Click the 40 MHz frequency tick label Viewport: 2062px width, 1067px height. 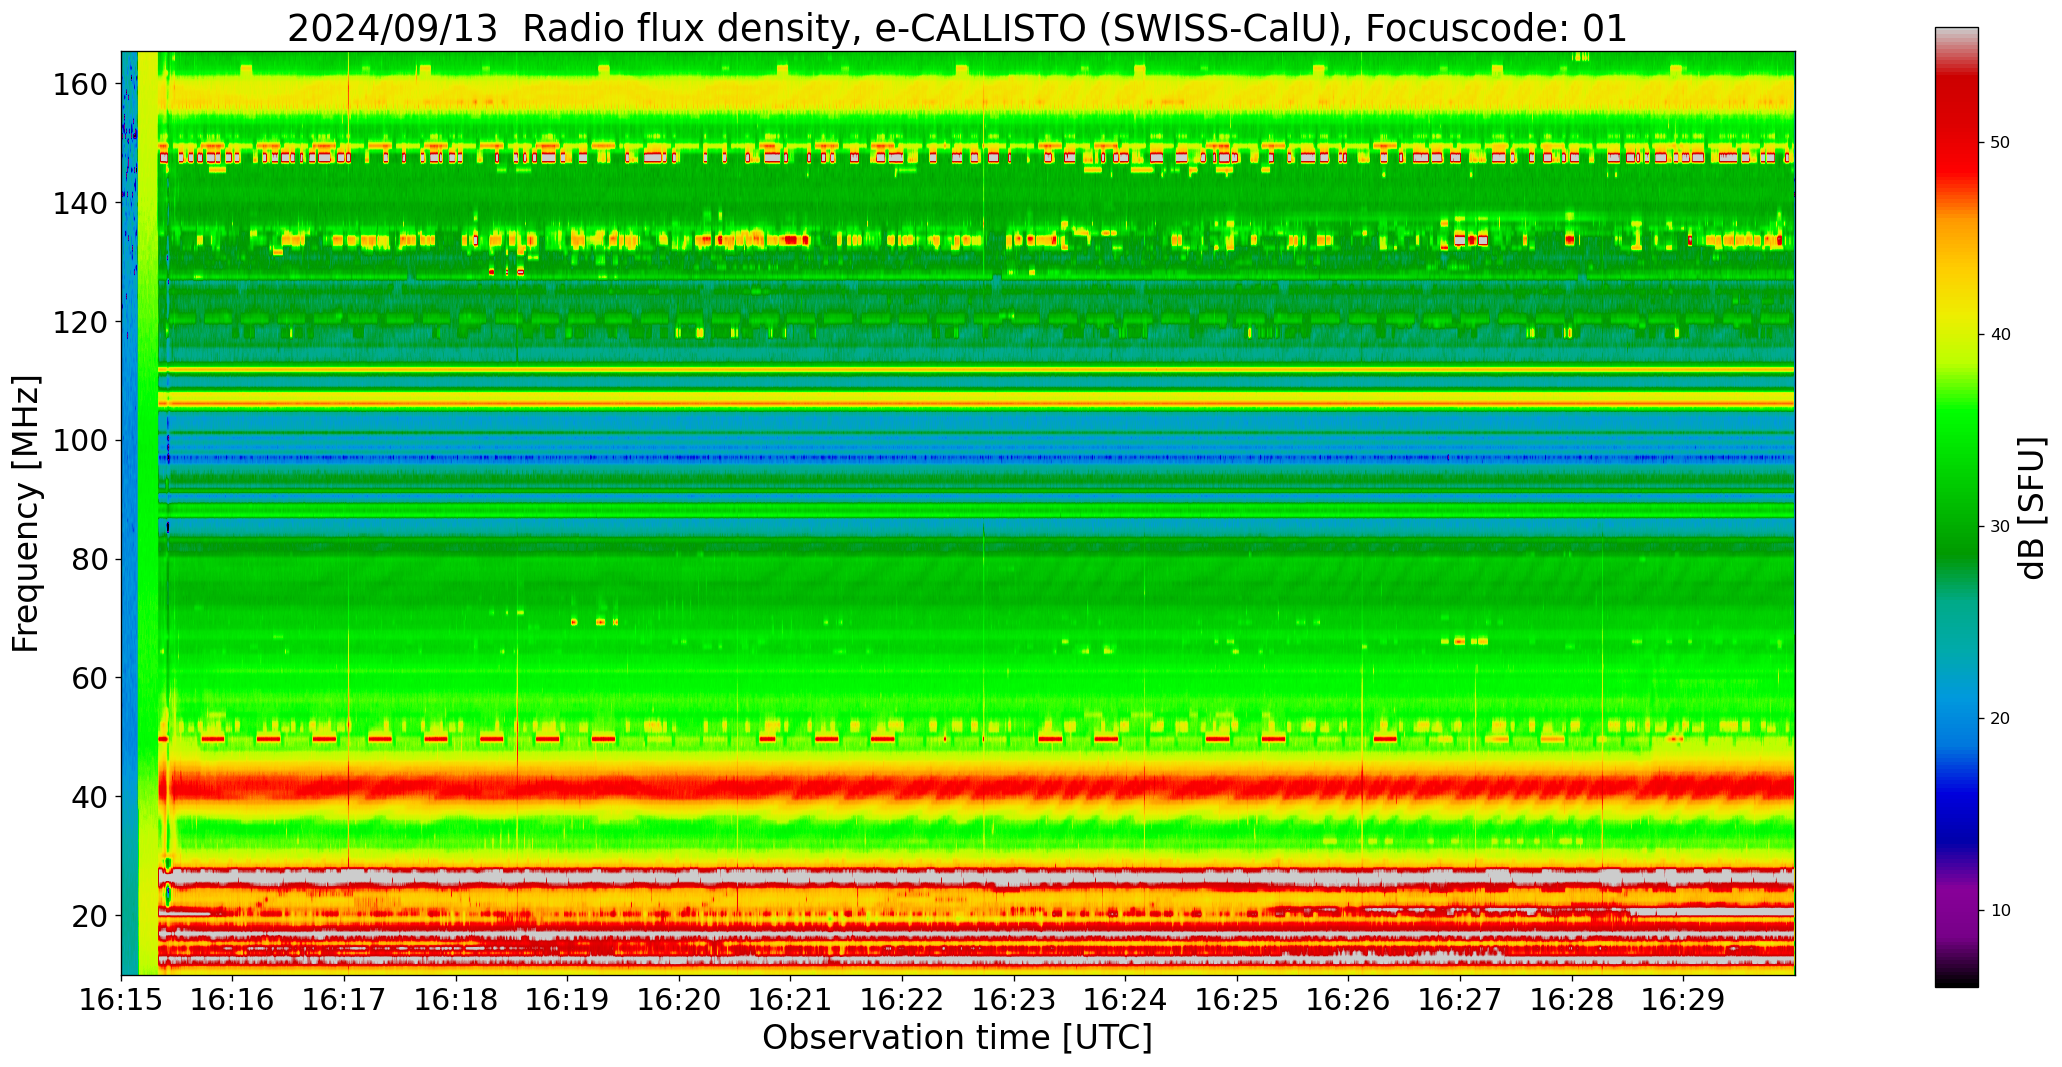[x=90, y=797]
